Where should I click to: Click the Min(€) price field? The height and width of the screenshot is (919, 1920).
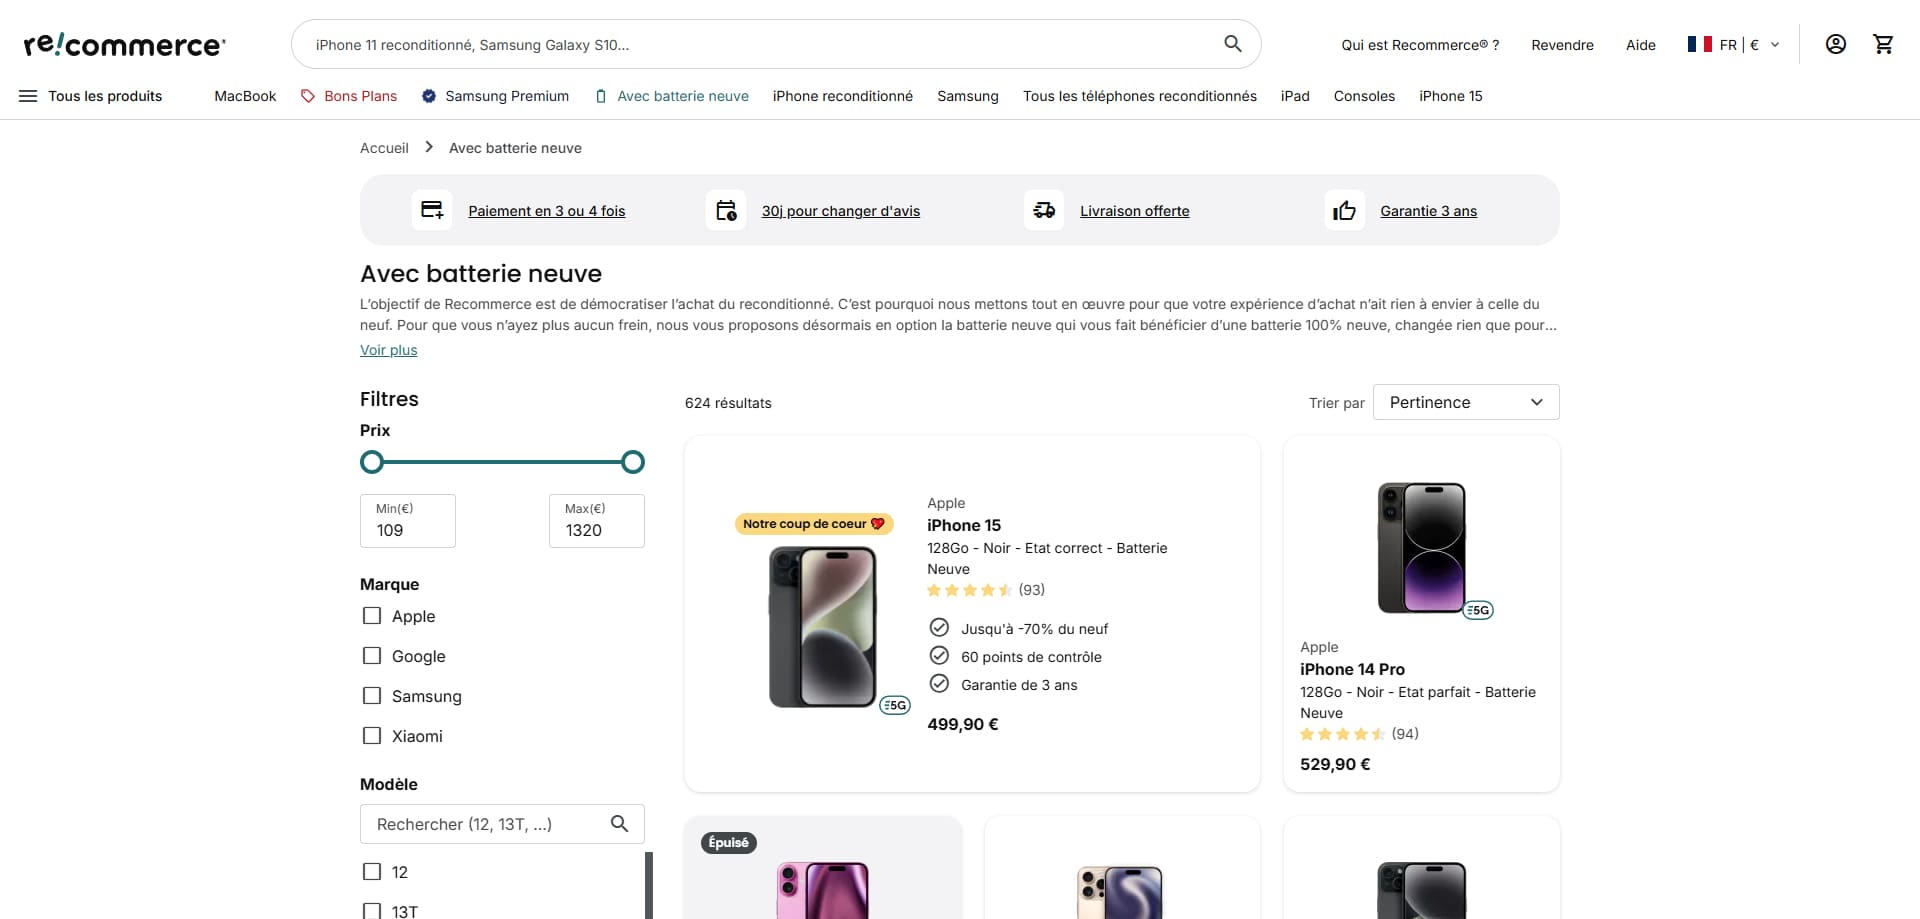[x=408, y=521]
